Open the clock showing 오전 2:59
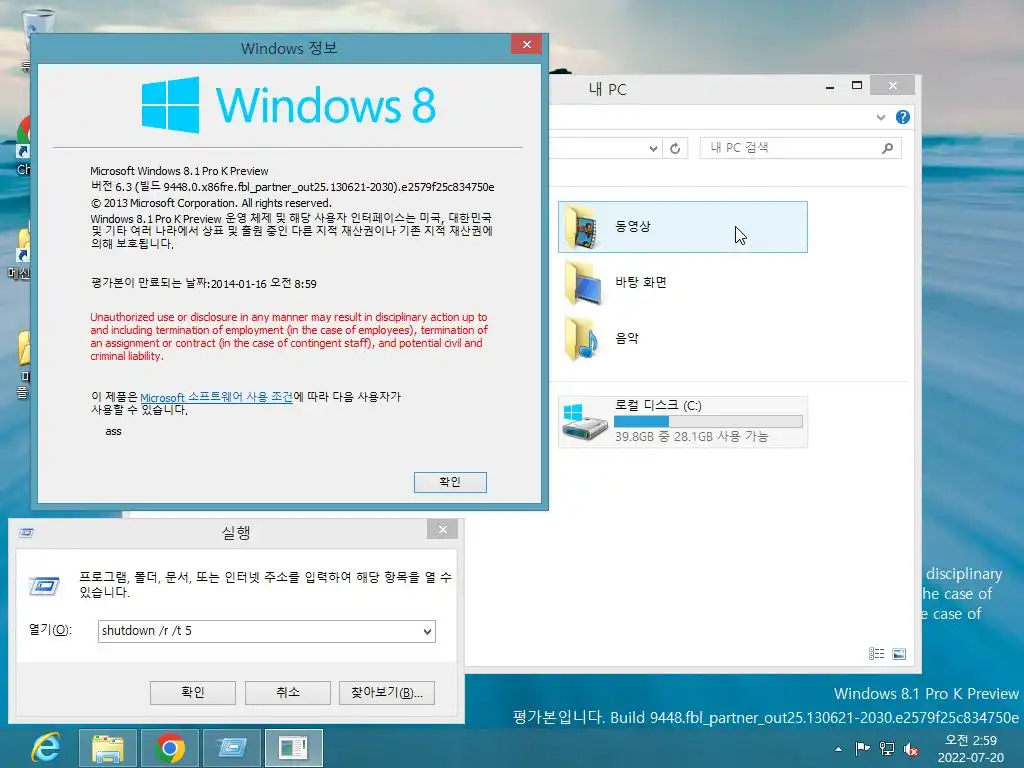This screenshot has width=1024, height=768. point(970,741)
